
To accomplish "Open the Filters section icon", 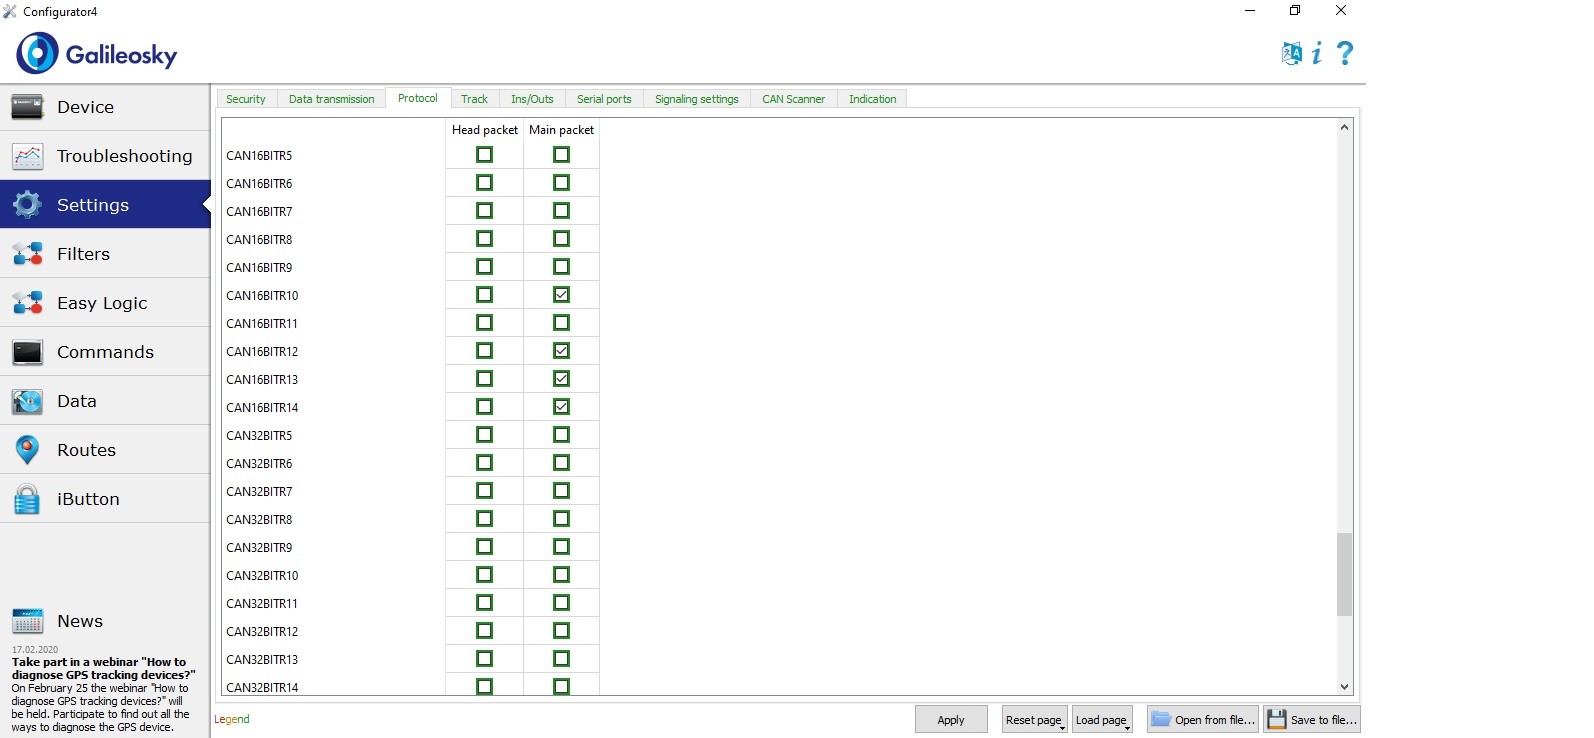I will (x=27, y=254).
